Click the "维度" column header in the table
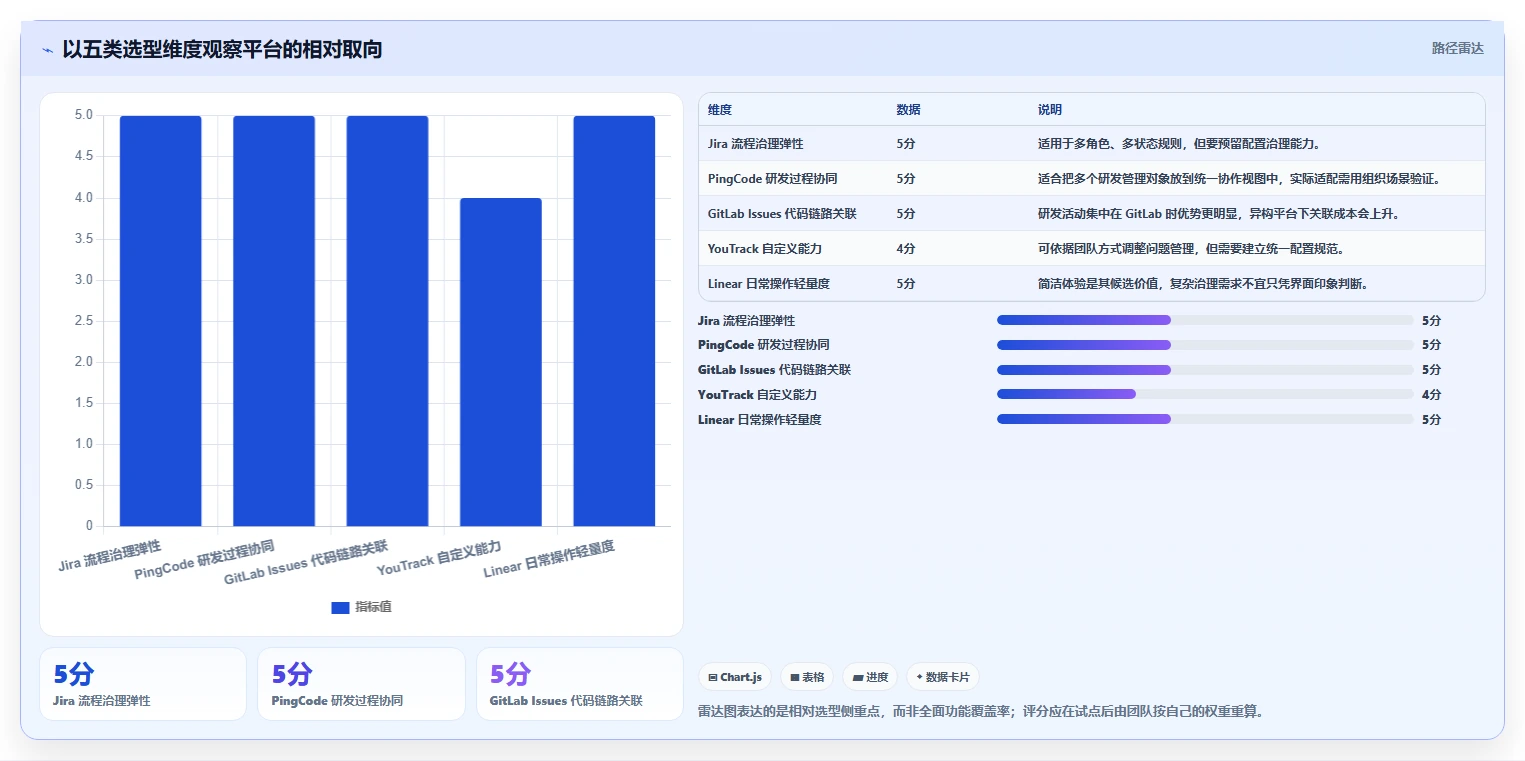 coord(720,110)
